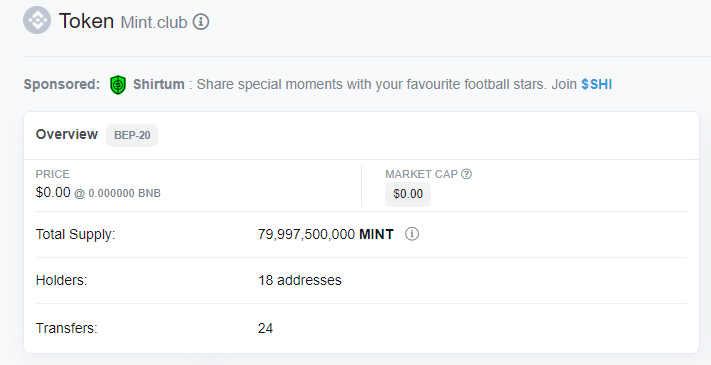This screenshot has height=365, width=711.
Task: Click the Total Supply label
Action: point(75,234)
